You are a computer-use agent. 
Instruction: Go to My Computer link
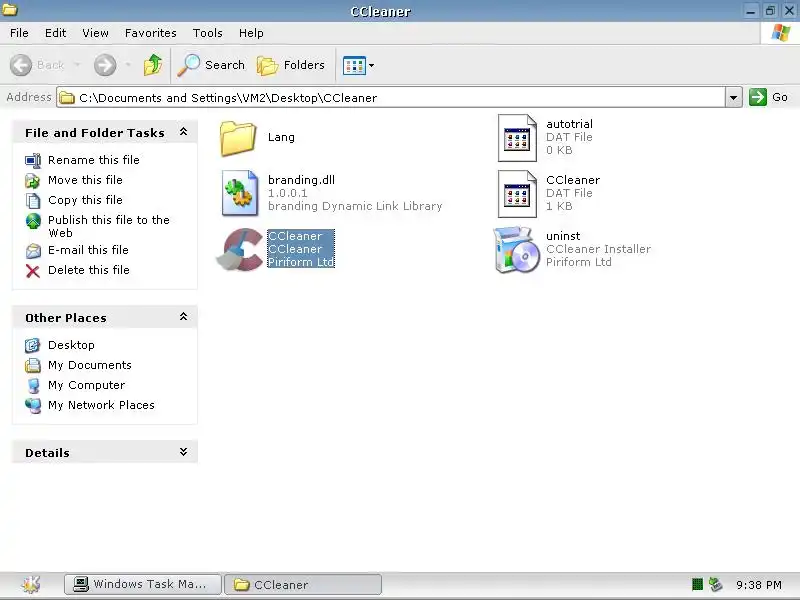[87, 385]
